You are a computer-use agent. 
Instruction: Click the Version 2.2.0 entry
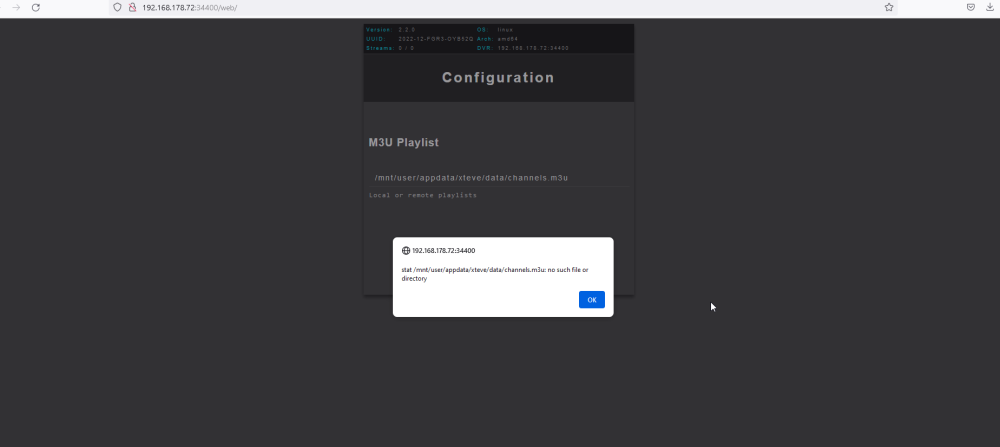pyautogui.click(x=391, y=30)
